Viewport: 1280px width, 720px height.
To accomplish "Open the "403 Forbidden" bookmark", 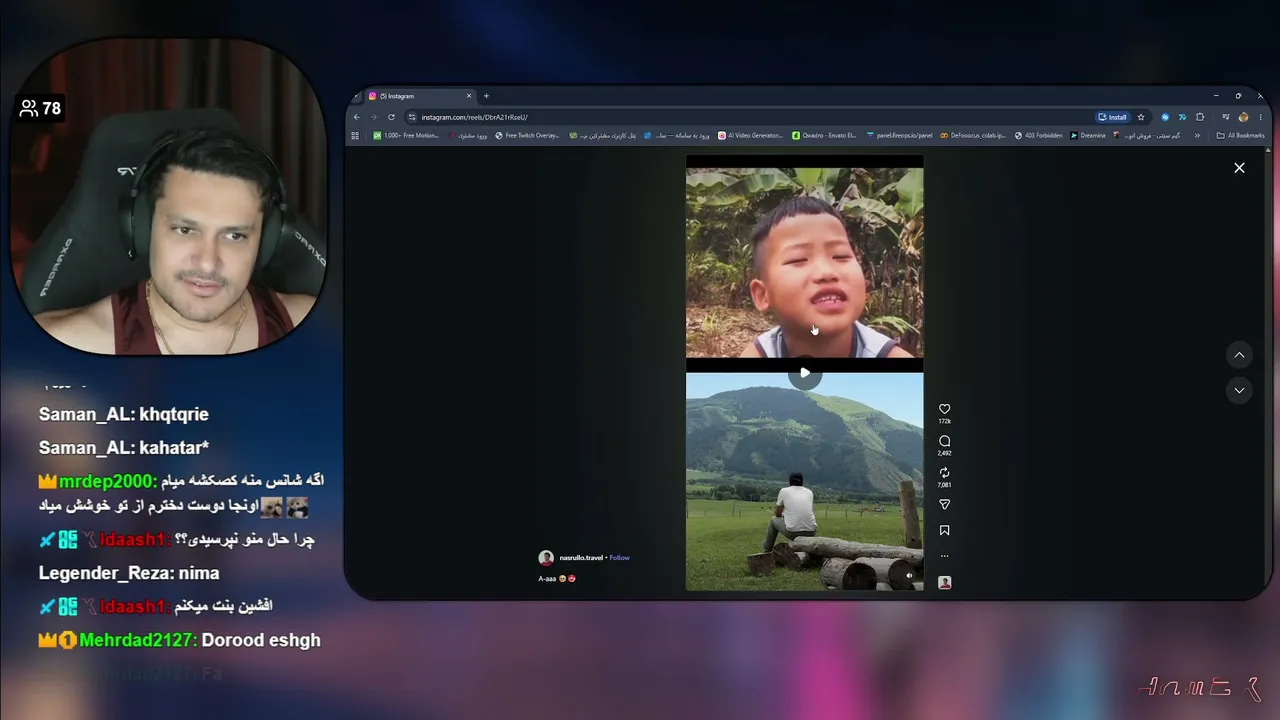I will click(1039, 135).
